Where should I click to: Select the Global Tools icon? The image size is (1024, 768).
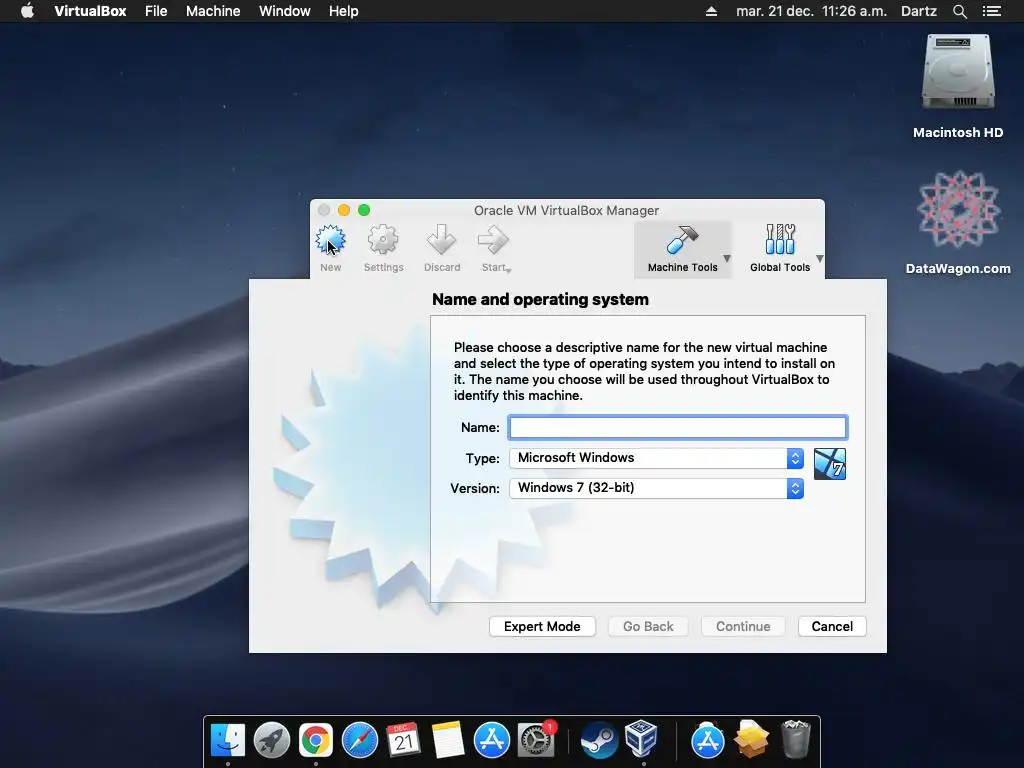click(x=780, y=240)
